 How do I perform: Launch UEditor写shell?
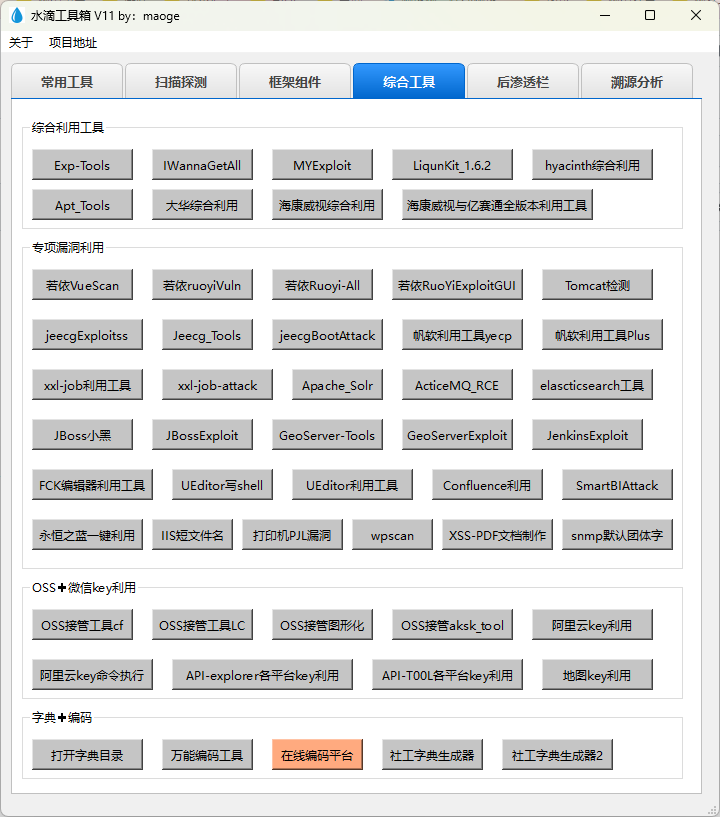pyautogui.click(x=222, y=485)
